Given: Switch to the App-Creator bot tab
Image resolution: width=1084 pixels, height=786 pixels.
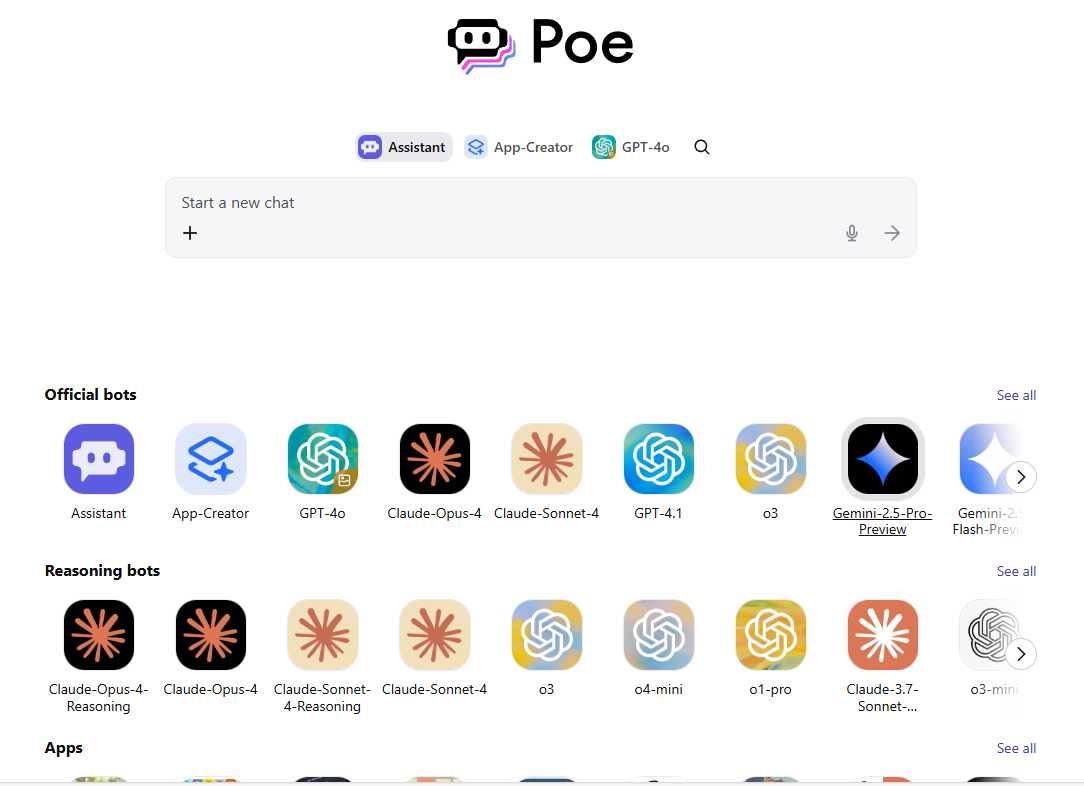Looking at the screenshot, I should 519,147.
